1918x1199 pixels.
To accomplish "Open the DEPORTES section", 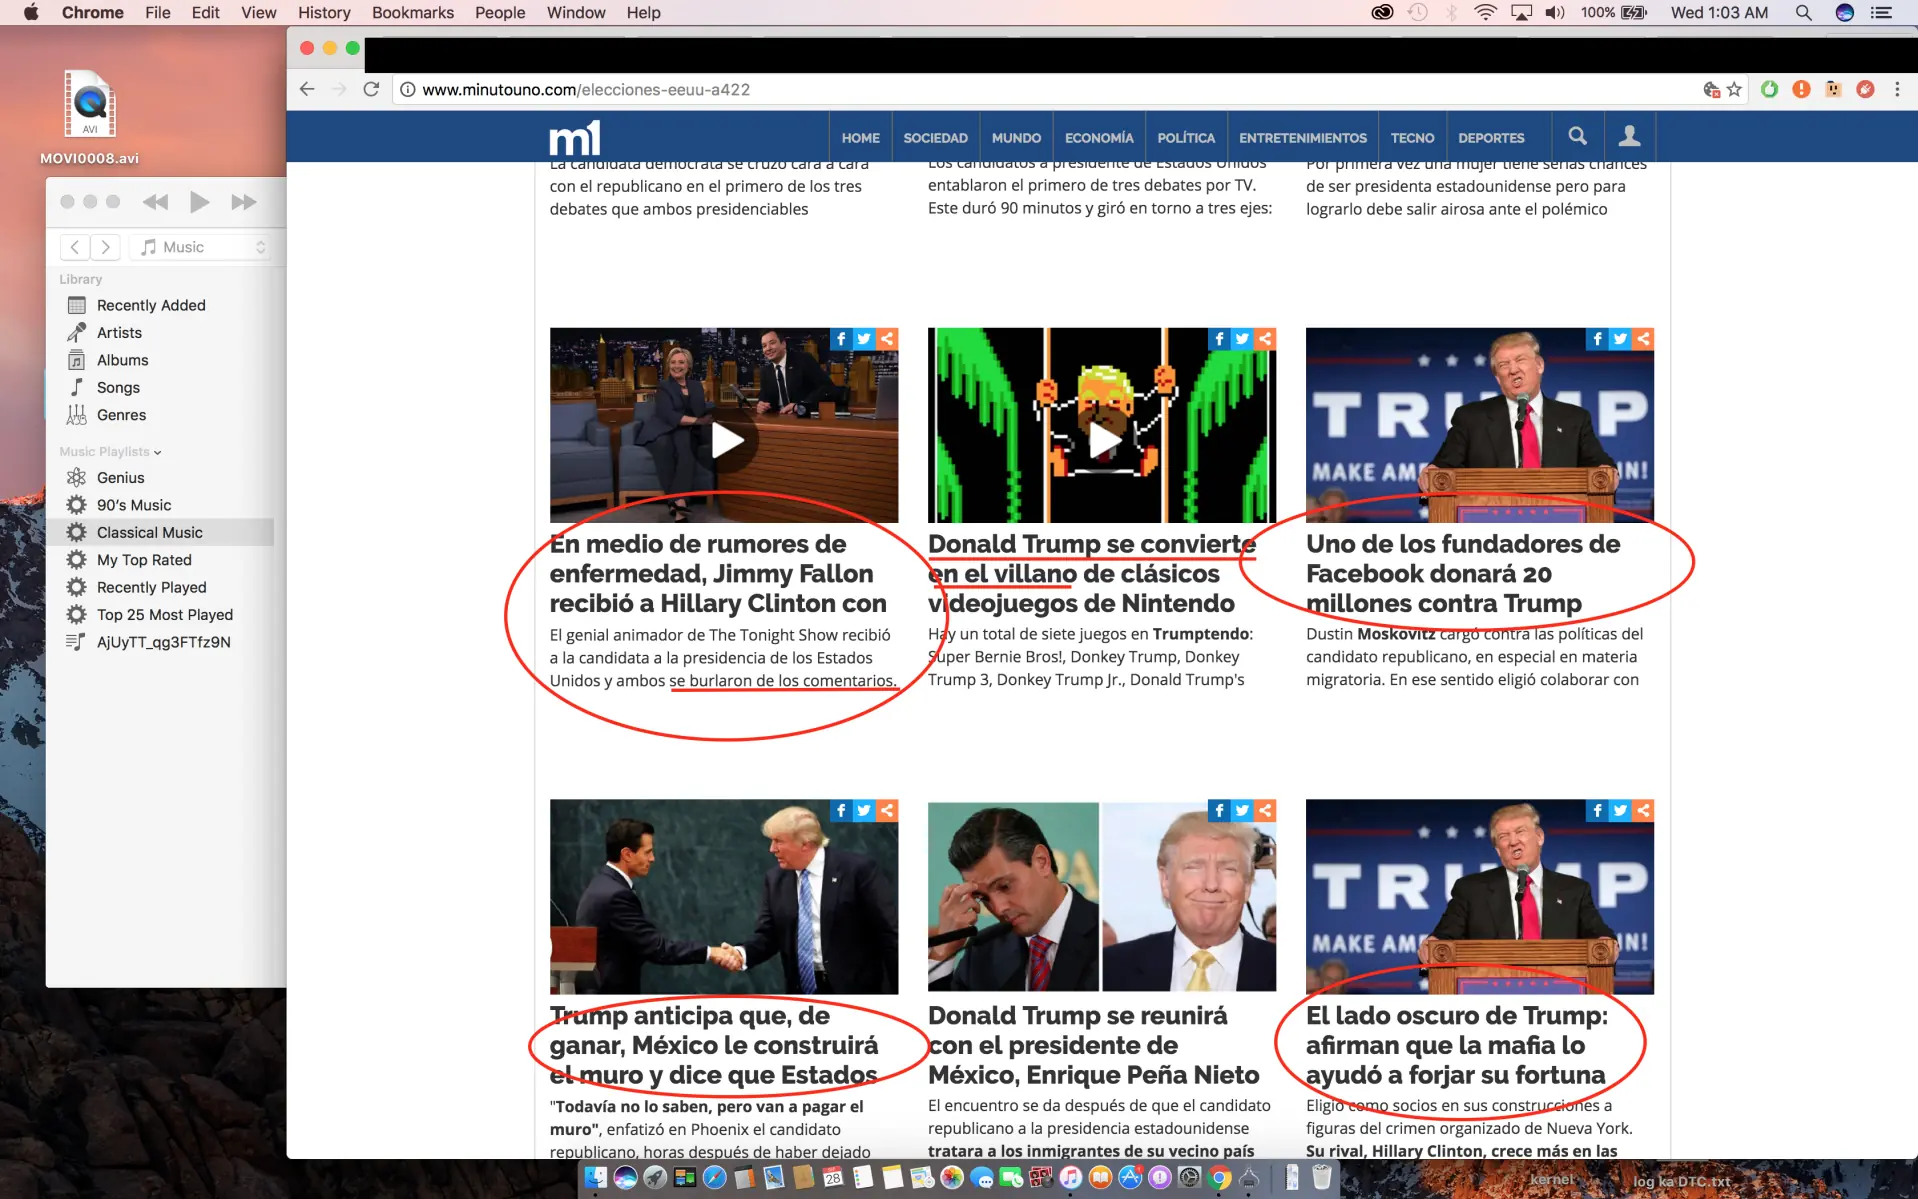I will (1491, 138).
